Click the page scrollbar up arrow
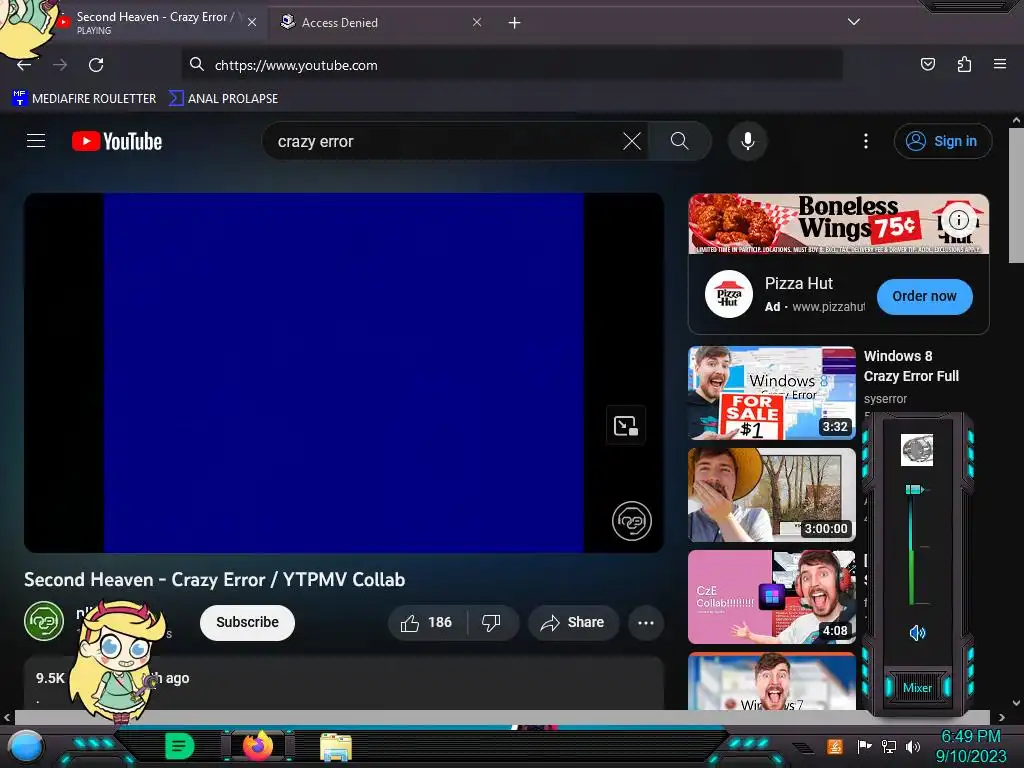 click(1016, 120)
